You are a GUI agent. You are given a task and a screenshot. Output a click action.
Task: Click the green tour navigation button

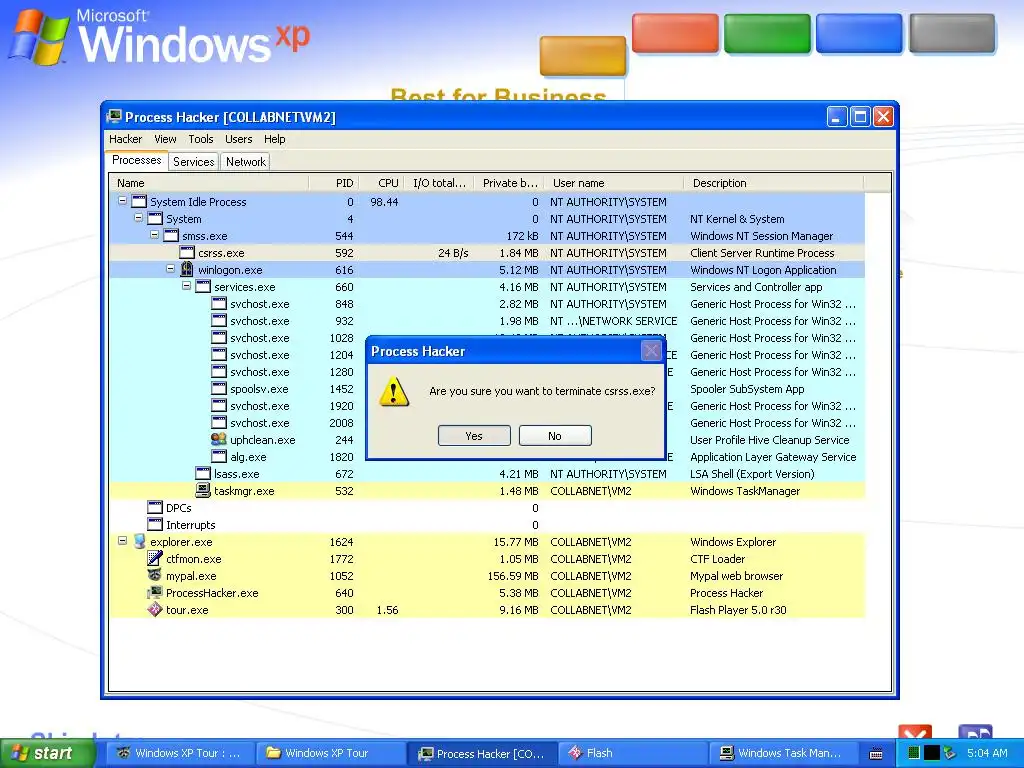[767, 34]
